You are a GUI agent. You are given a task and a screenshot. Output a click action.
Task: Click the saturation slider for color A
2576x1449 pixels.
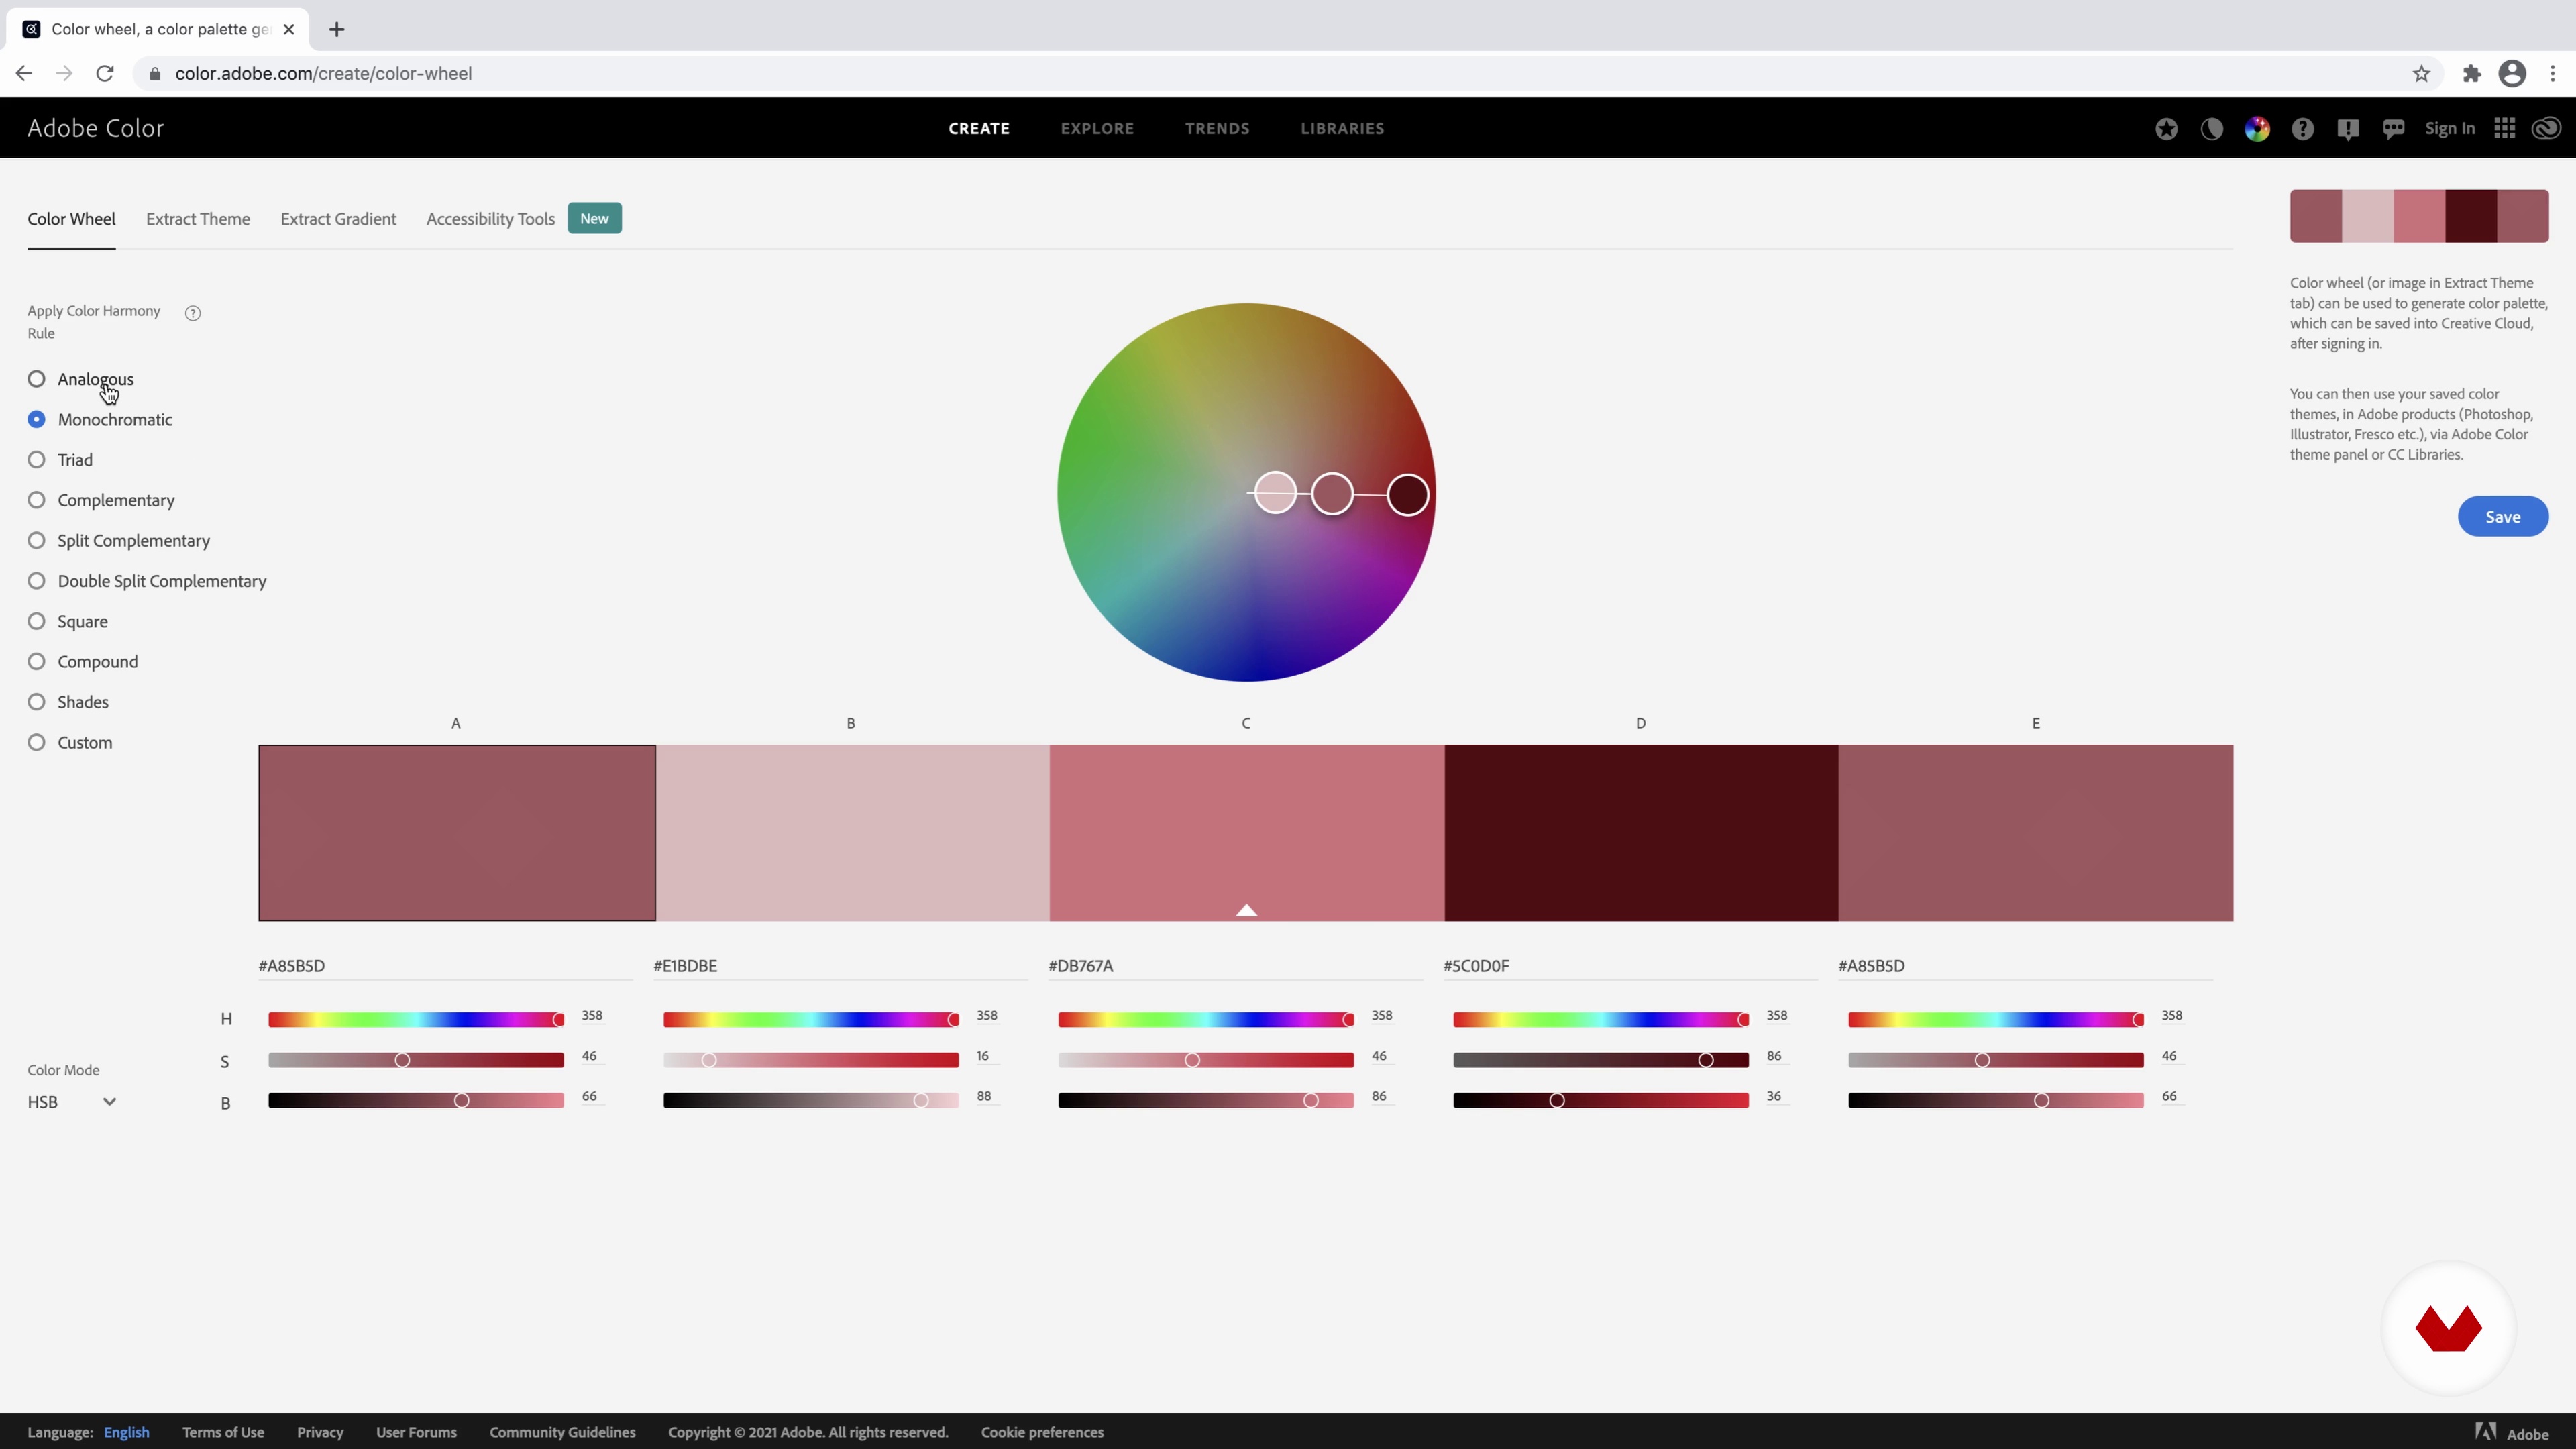tap(416, 1060)
